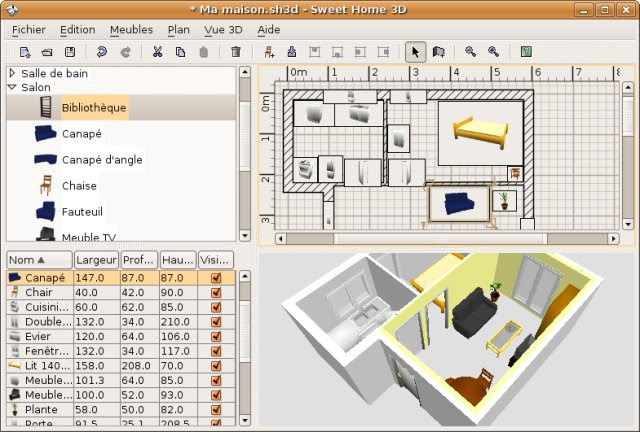Click the New home toolbar icon
The image size is (640, 432).
pos(25,52)
